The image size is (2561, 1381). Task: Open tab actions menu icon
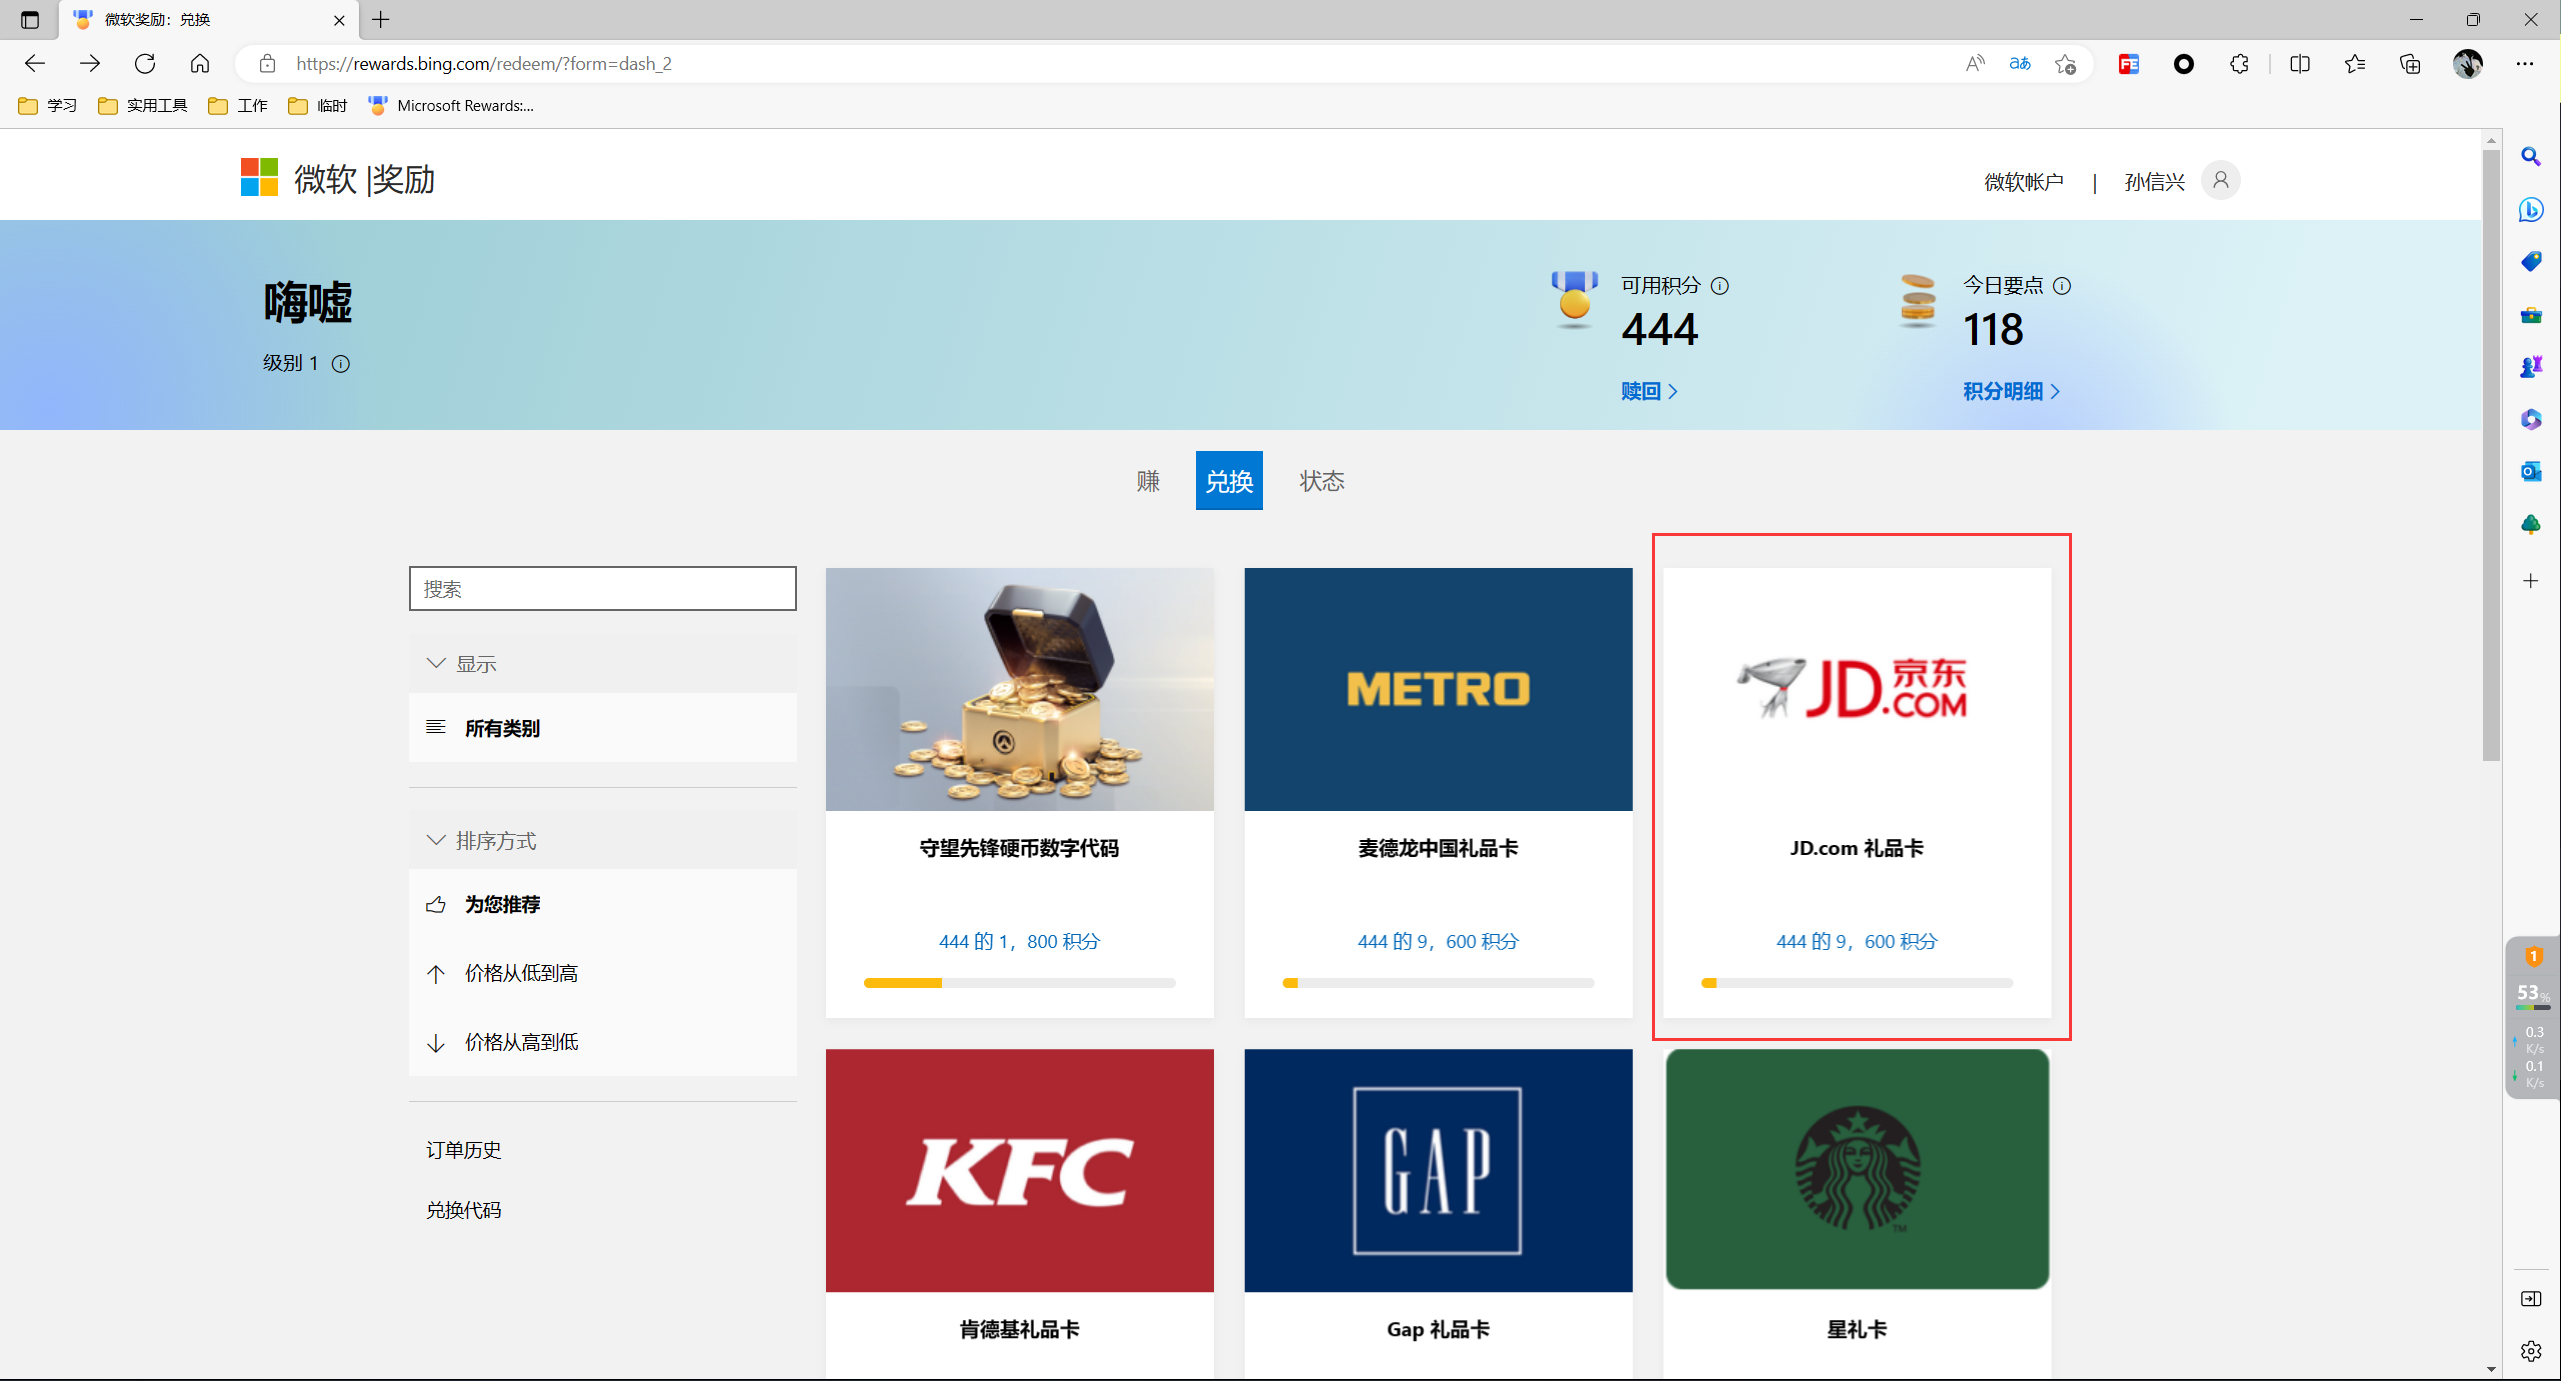coord(30,20)
